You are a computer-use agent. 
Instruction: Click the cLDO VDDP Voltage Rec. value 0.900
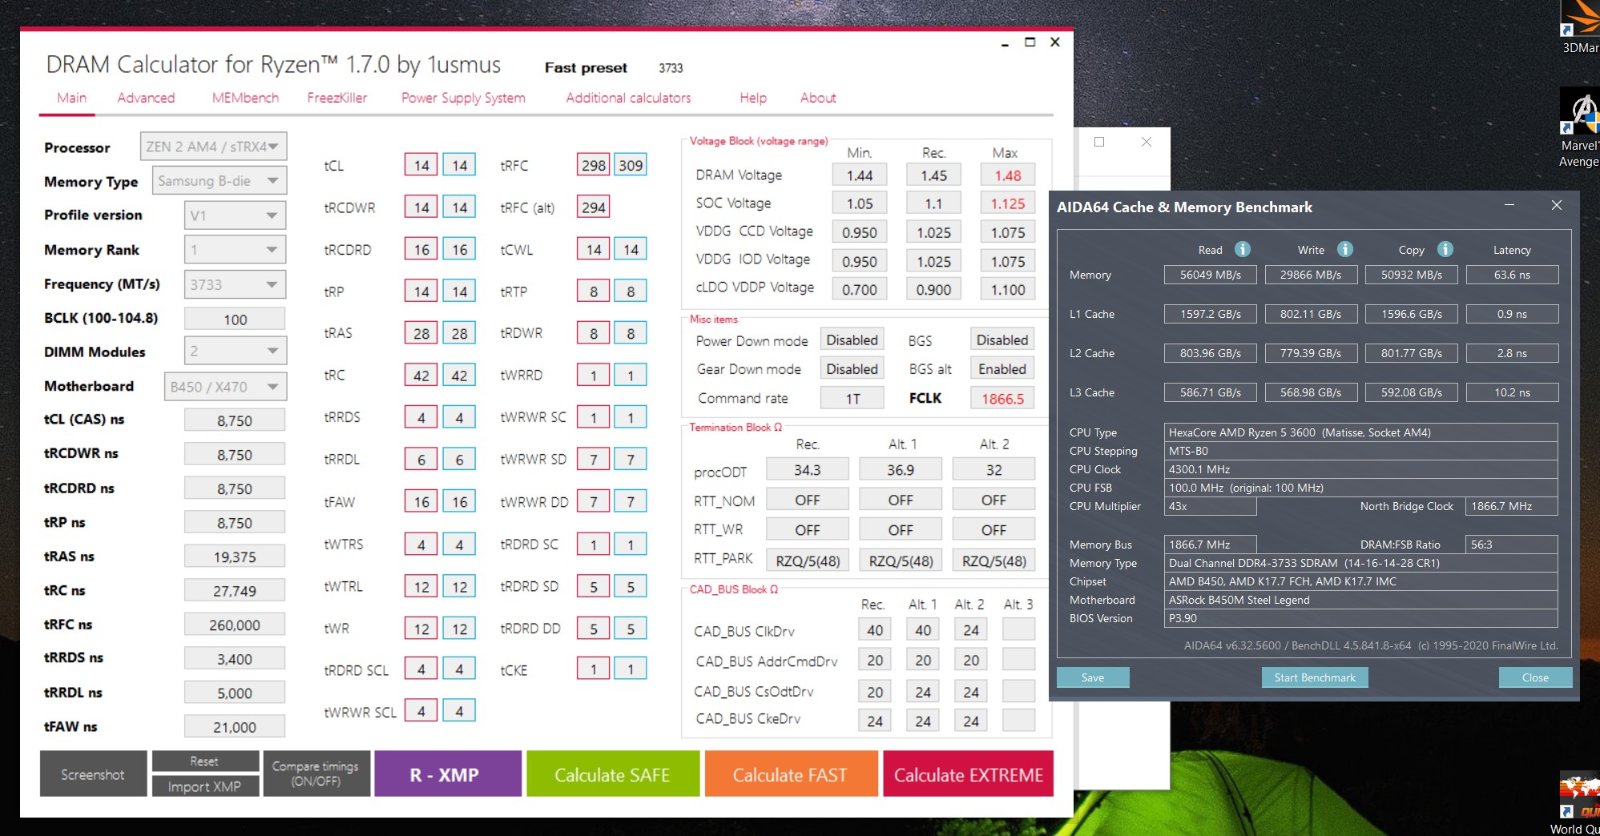(934, 289)
